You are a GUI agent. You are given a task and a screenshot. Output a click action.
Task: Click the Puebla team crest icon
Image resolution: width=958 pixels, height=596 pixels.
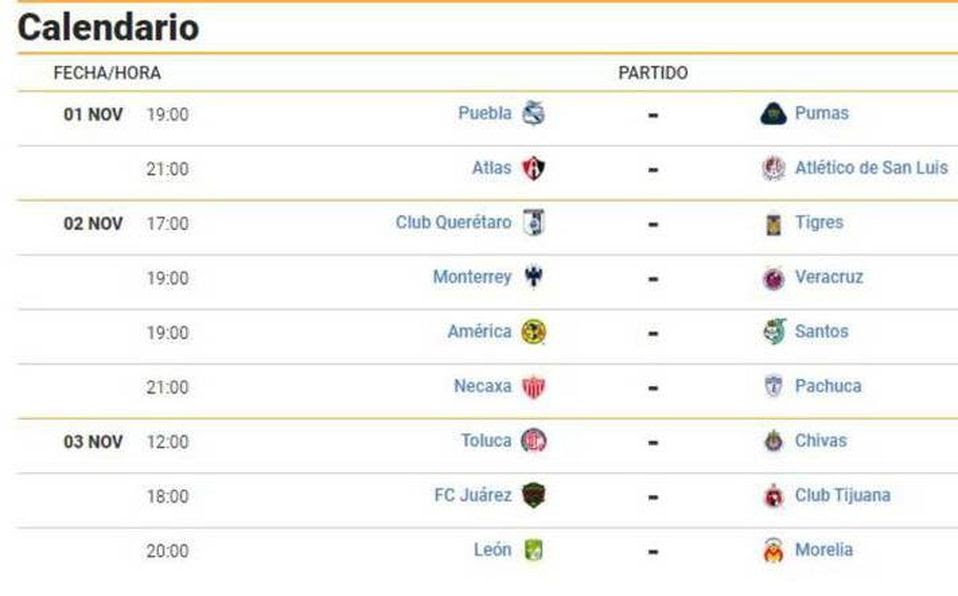(533, 113)
